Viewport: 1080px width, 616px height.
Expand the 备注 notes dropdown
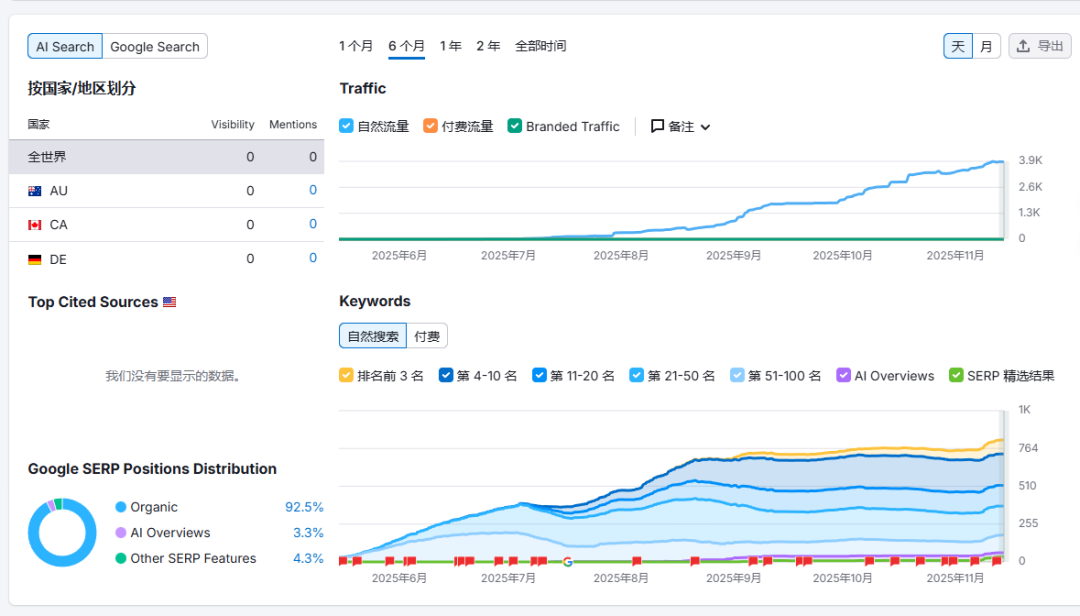705,127
